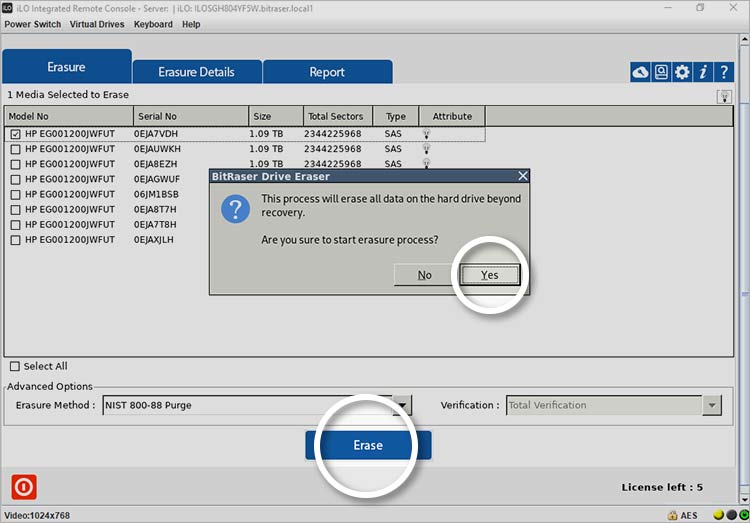Open the Power Switch menu

pos(33,24)
